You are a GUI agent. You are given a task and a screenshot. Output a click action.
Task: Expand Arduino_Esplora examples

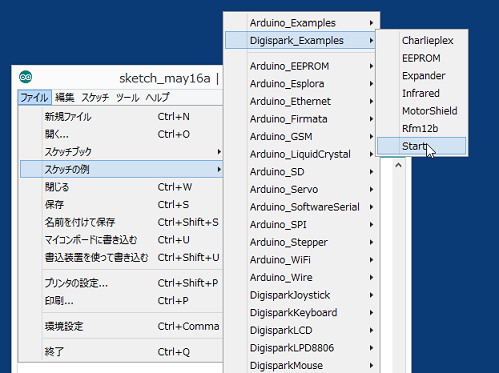point(302,84)
